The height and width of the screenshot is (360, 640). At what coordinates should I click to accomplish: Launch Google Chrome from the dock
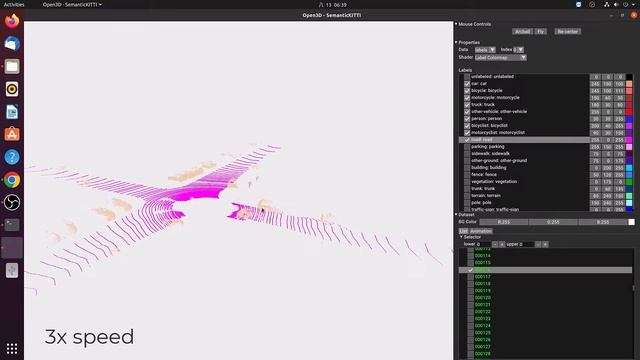pos(12,180)
